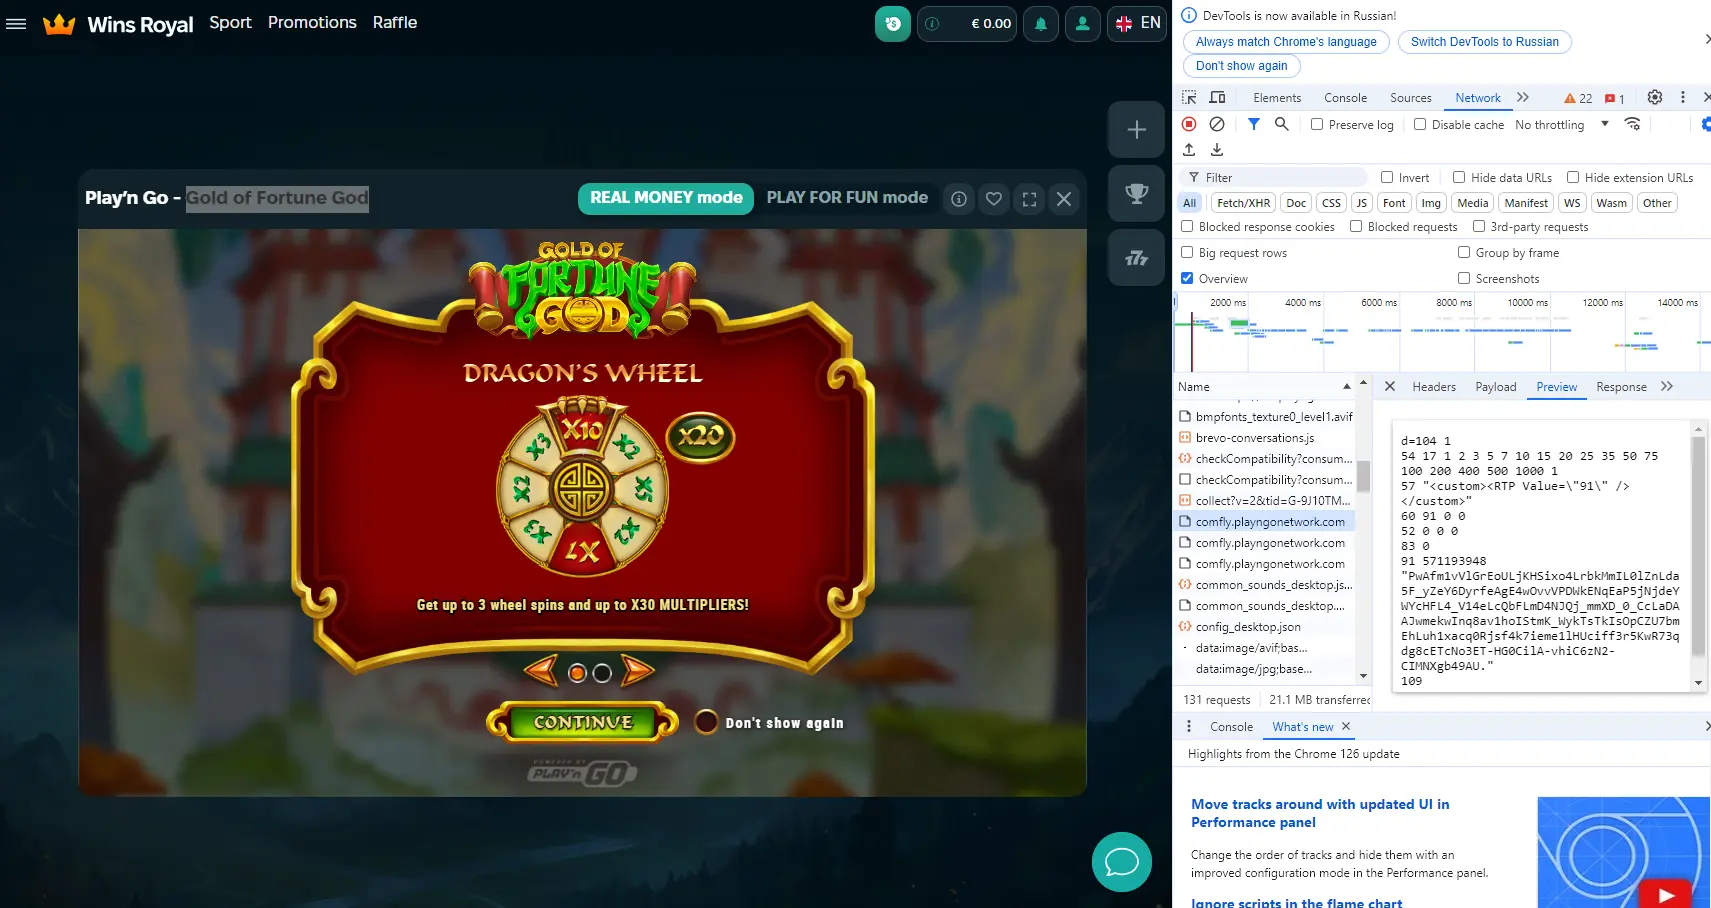Expand more DevTools tabs chevron

pos(1523,97)
